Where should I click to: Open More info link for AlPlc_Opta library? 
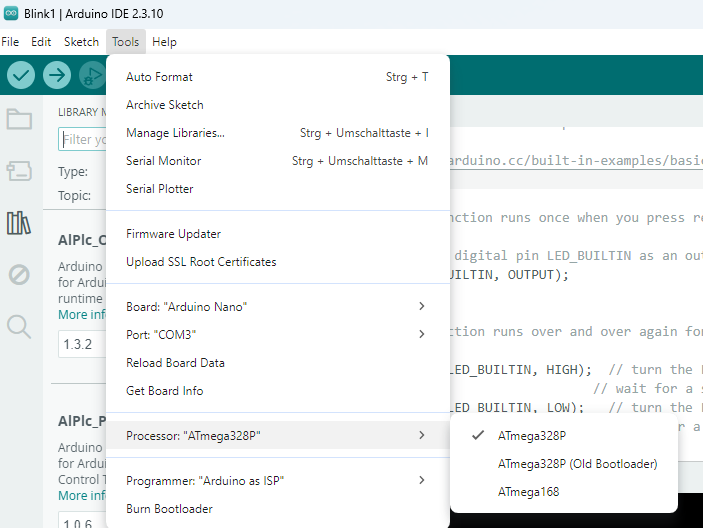pos(82,315)
